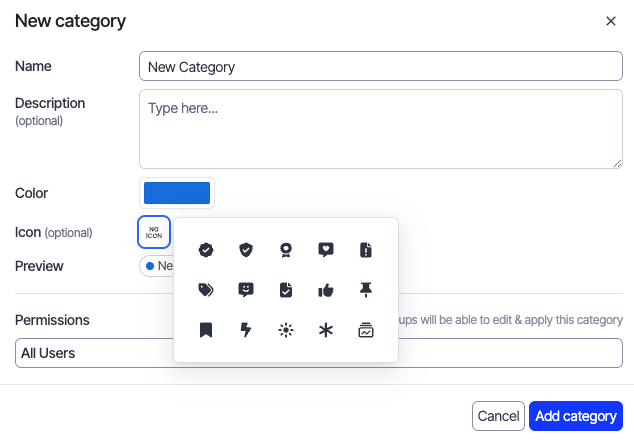The height and width of the screenshot is (444, 634).
Task: Open the All Users permissions selector
Action: (x=319, y=353)
